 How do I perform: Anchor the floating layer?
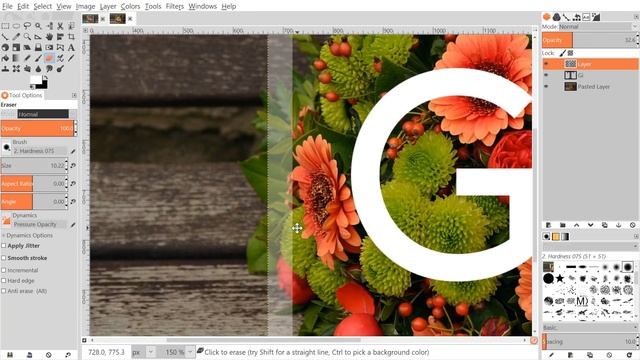click(618, 225)
